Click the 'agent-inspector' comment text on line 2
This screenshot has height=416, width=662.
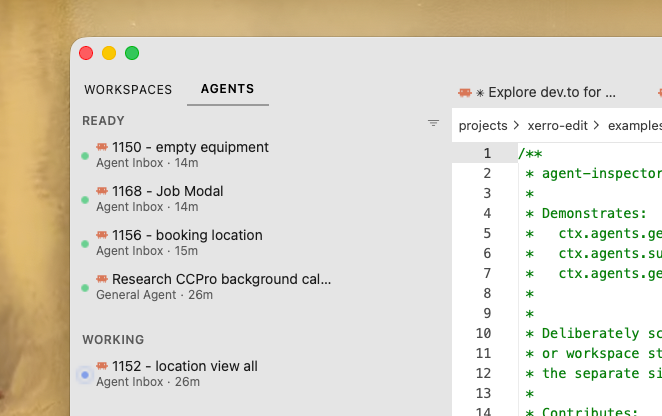pos(602,173)
